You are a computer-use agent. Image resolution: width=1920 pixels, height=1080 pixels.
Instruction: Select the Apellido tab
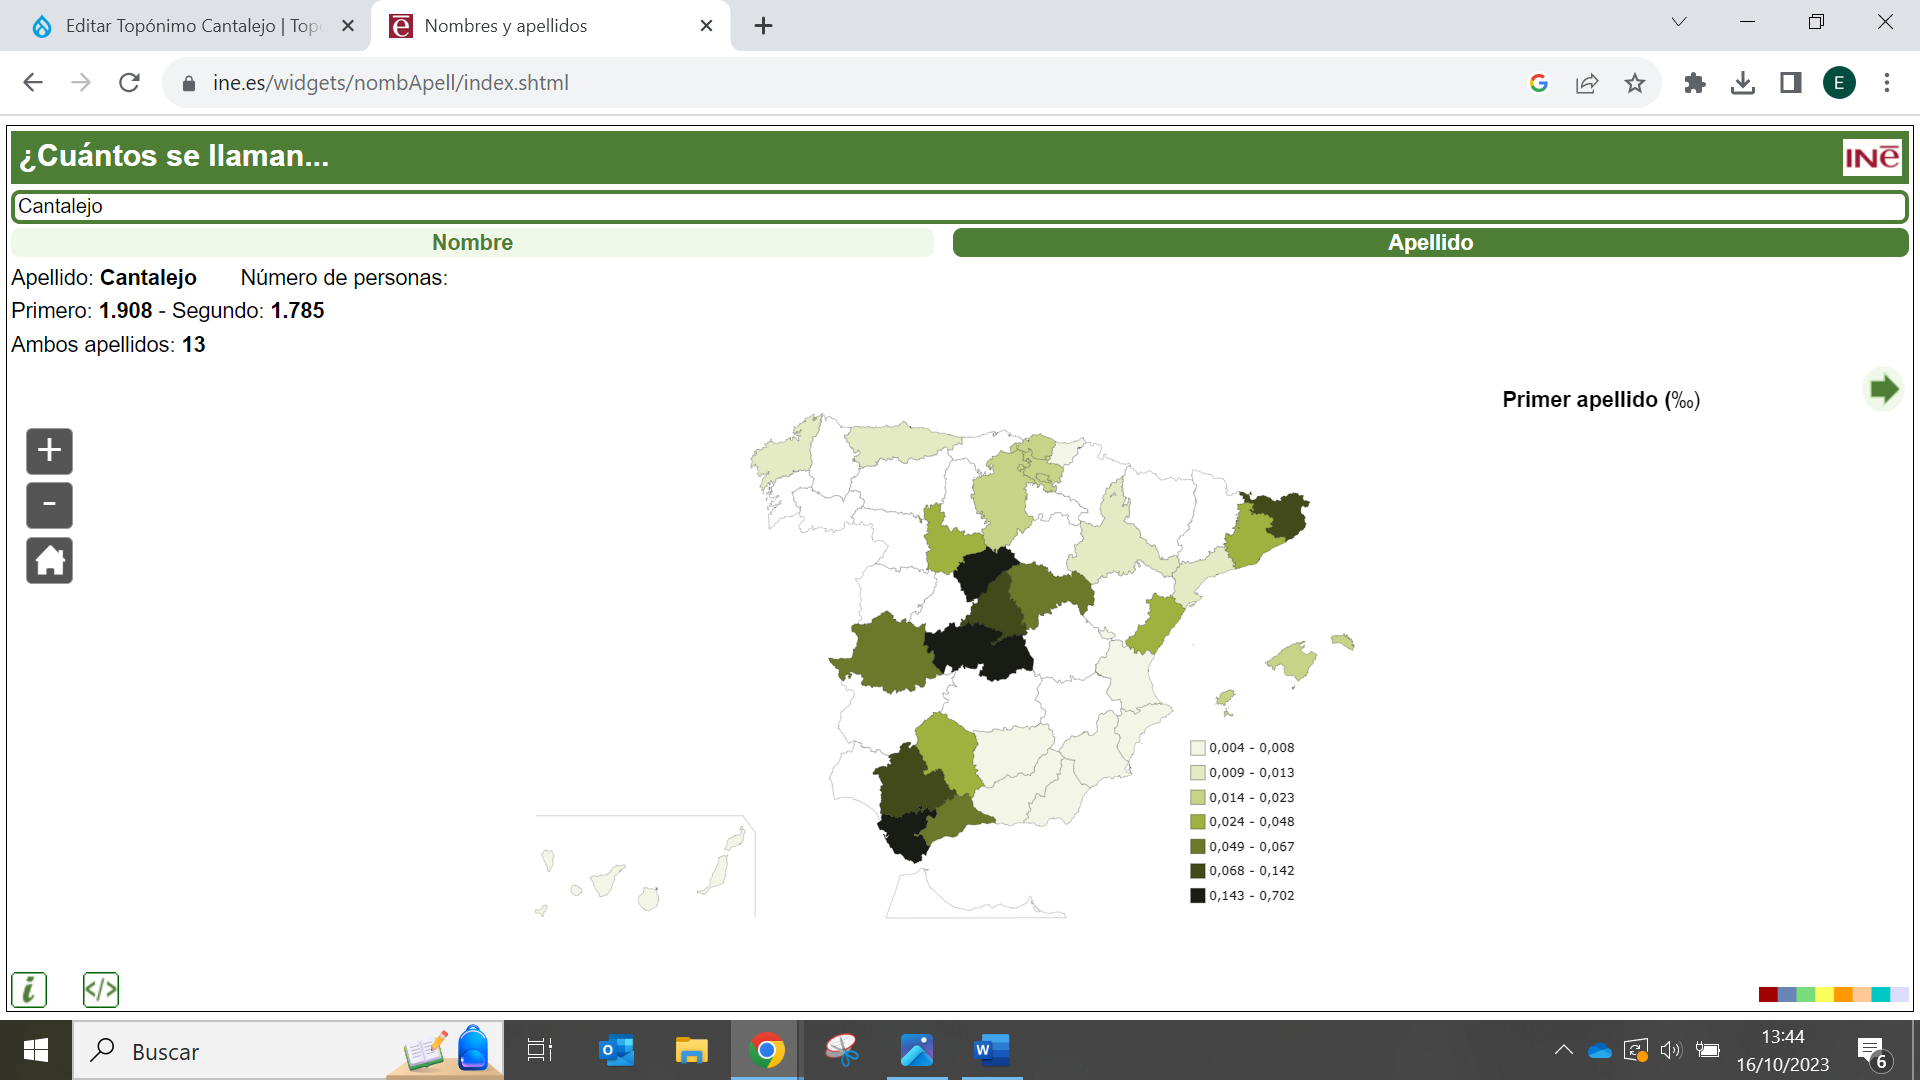(1430, 243)
